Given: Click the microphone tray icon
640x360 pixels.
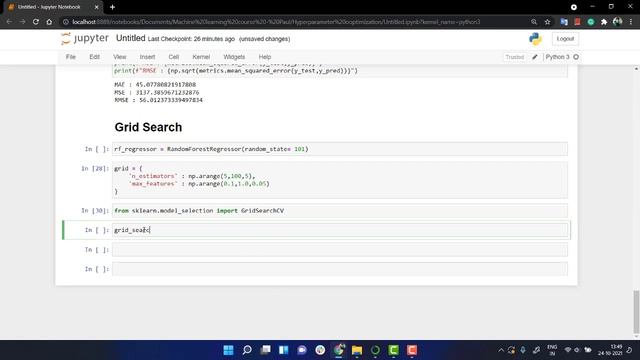Looking at the screenshot, I should pos(523,350).
